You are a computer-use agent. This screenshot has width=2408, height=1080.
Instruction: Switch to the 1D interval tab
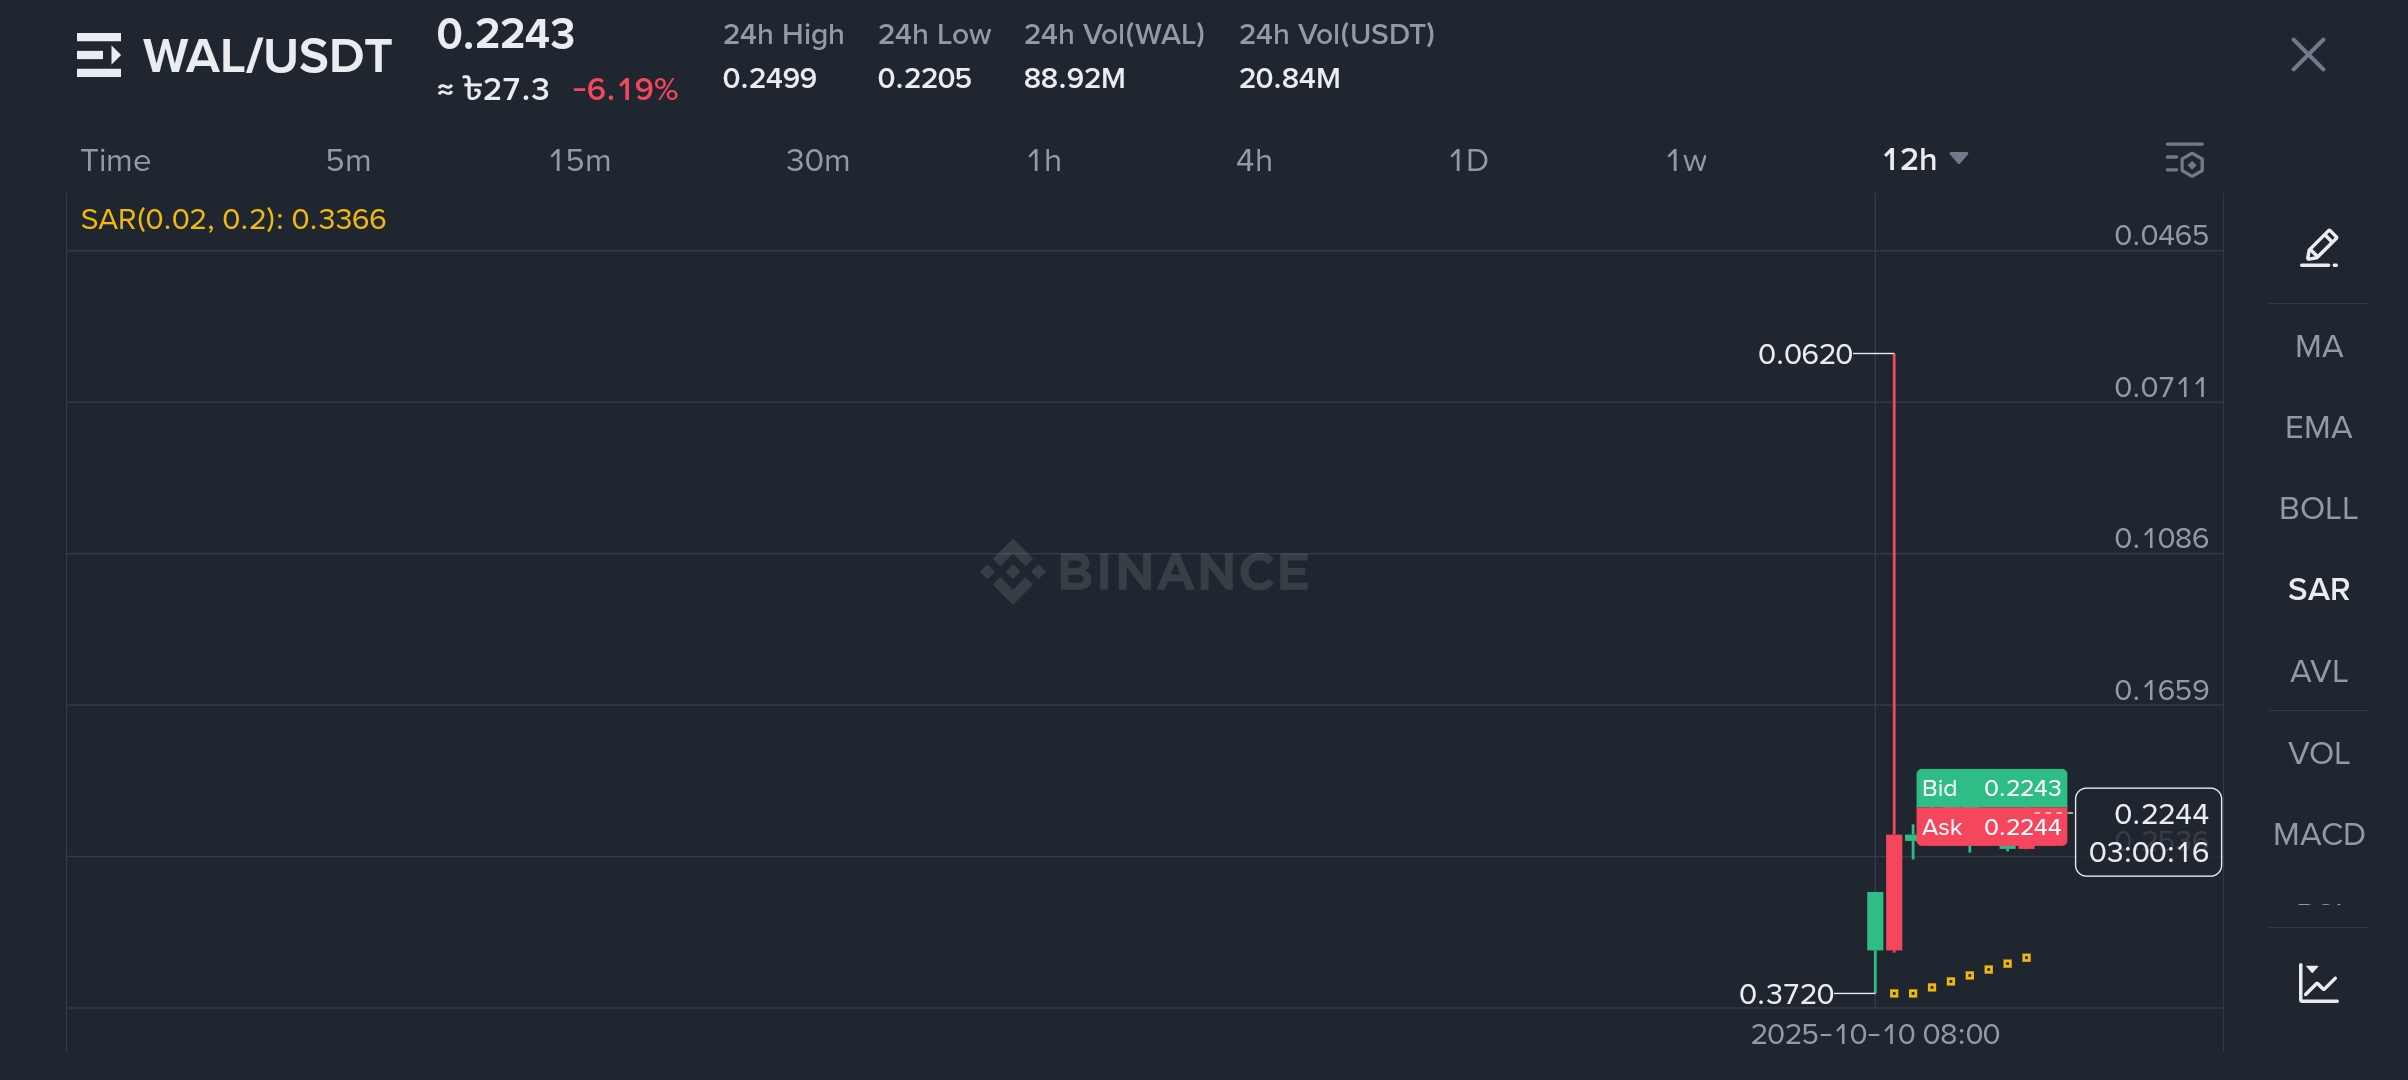[x=1468, y=160]
